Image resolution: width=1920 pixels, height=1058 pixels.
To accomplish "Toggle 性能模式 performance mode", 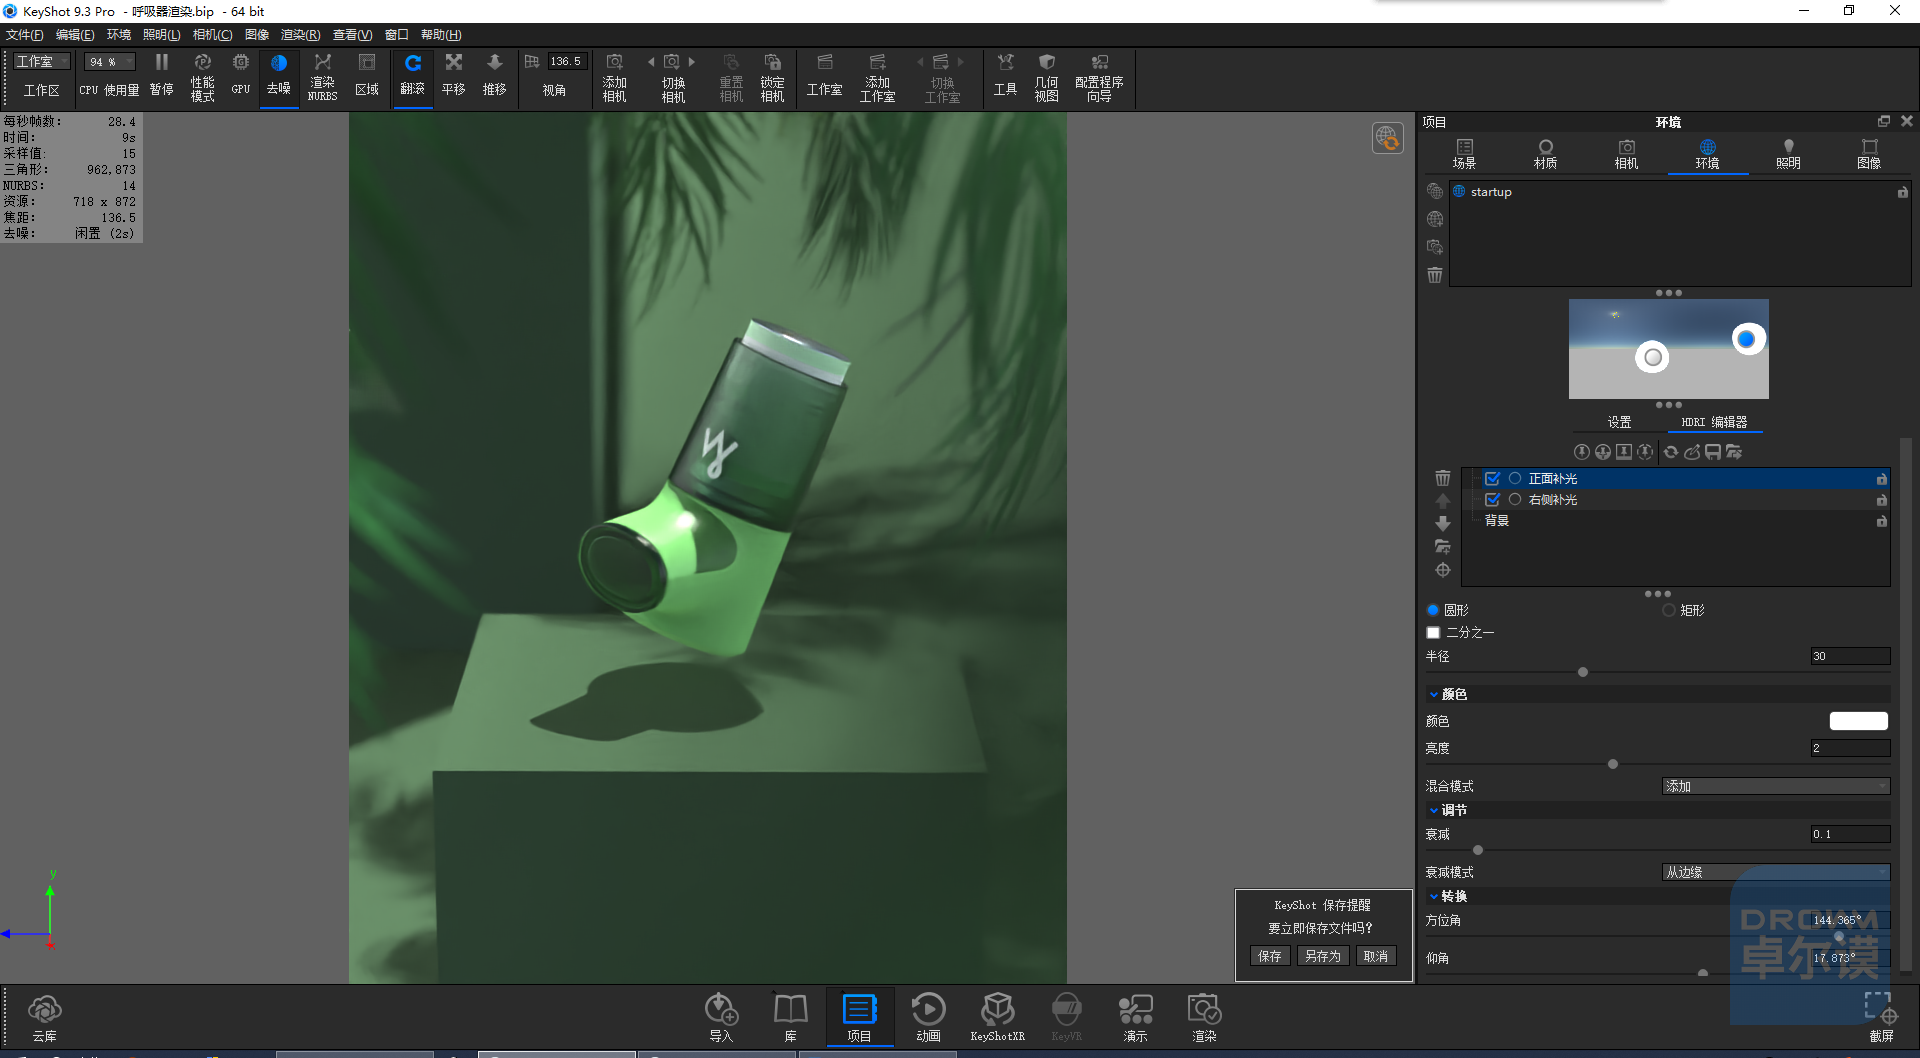I will point(203,77).
